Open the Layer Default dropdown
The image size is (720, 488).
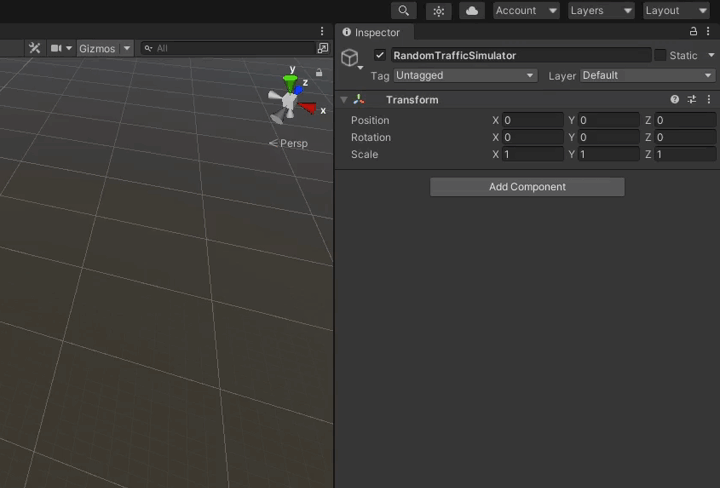pos(647,76)
